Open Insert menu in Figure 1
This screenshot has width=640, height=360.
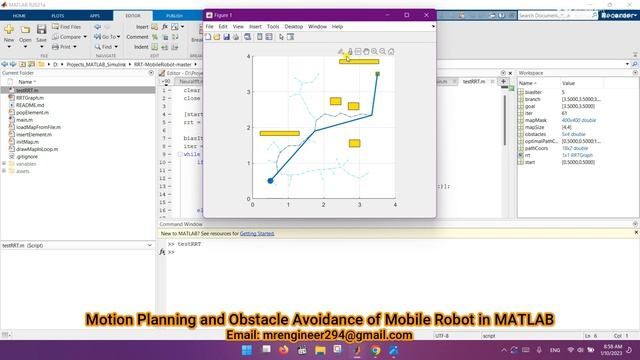255,27
